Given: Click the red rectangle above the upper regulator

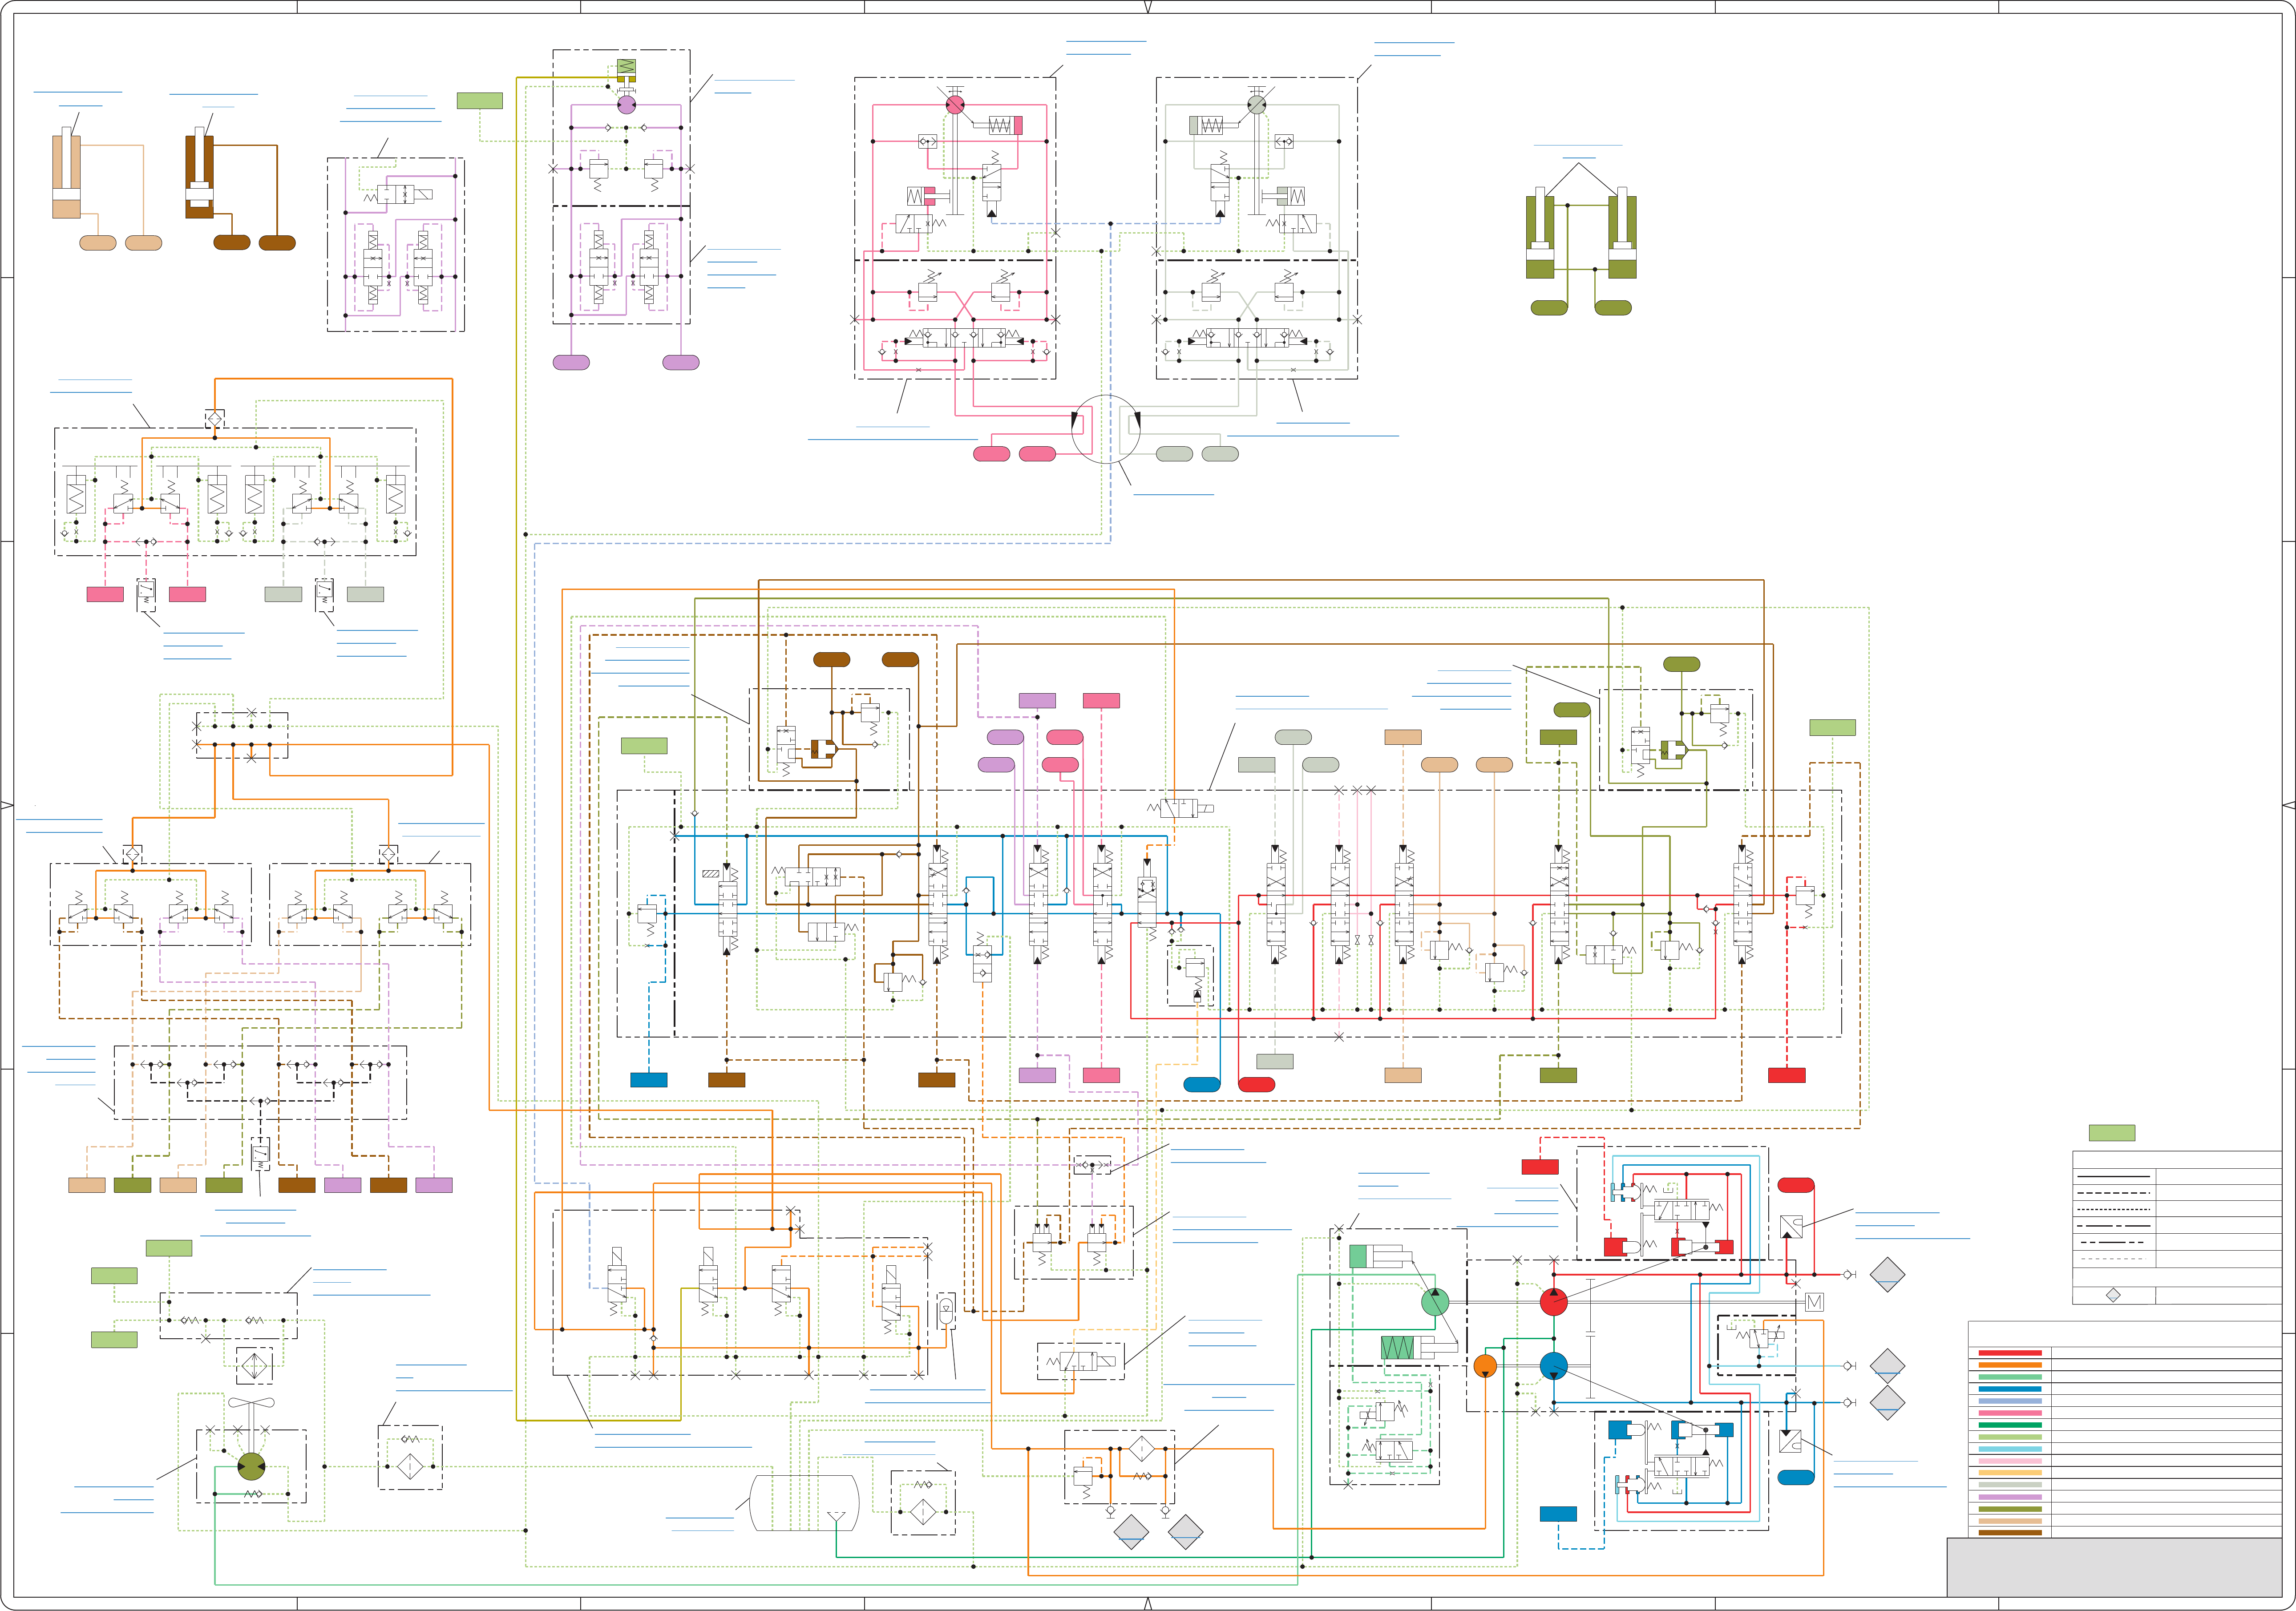Looking at the screenshot, I should [x=1540, y=1166].
